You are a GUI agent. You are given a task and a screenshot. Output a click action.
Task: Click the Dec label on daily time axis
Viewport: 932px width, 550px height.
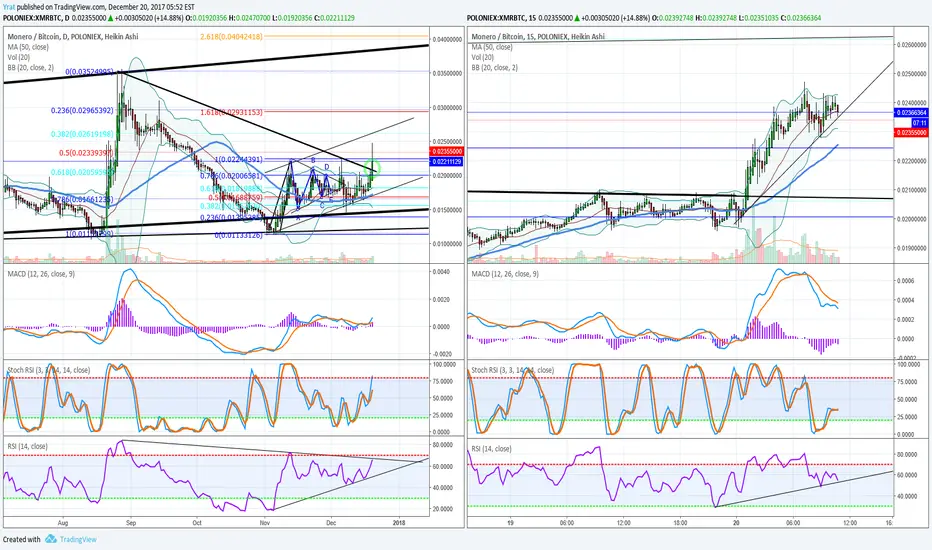pyautogui.click(x=331, y=523)
